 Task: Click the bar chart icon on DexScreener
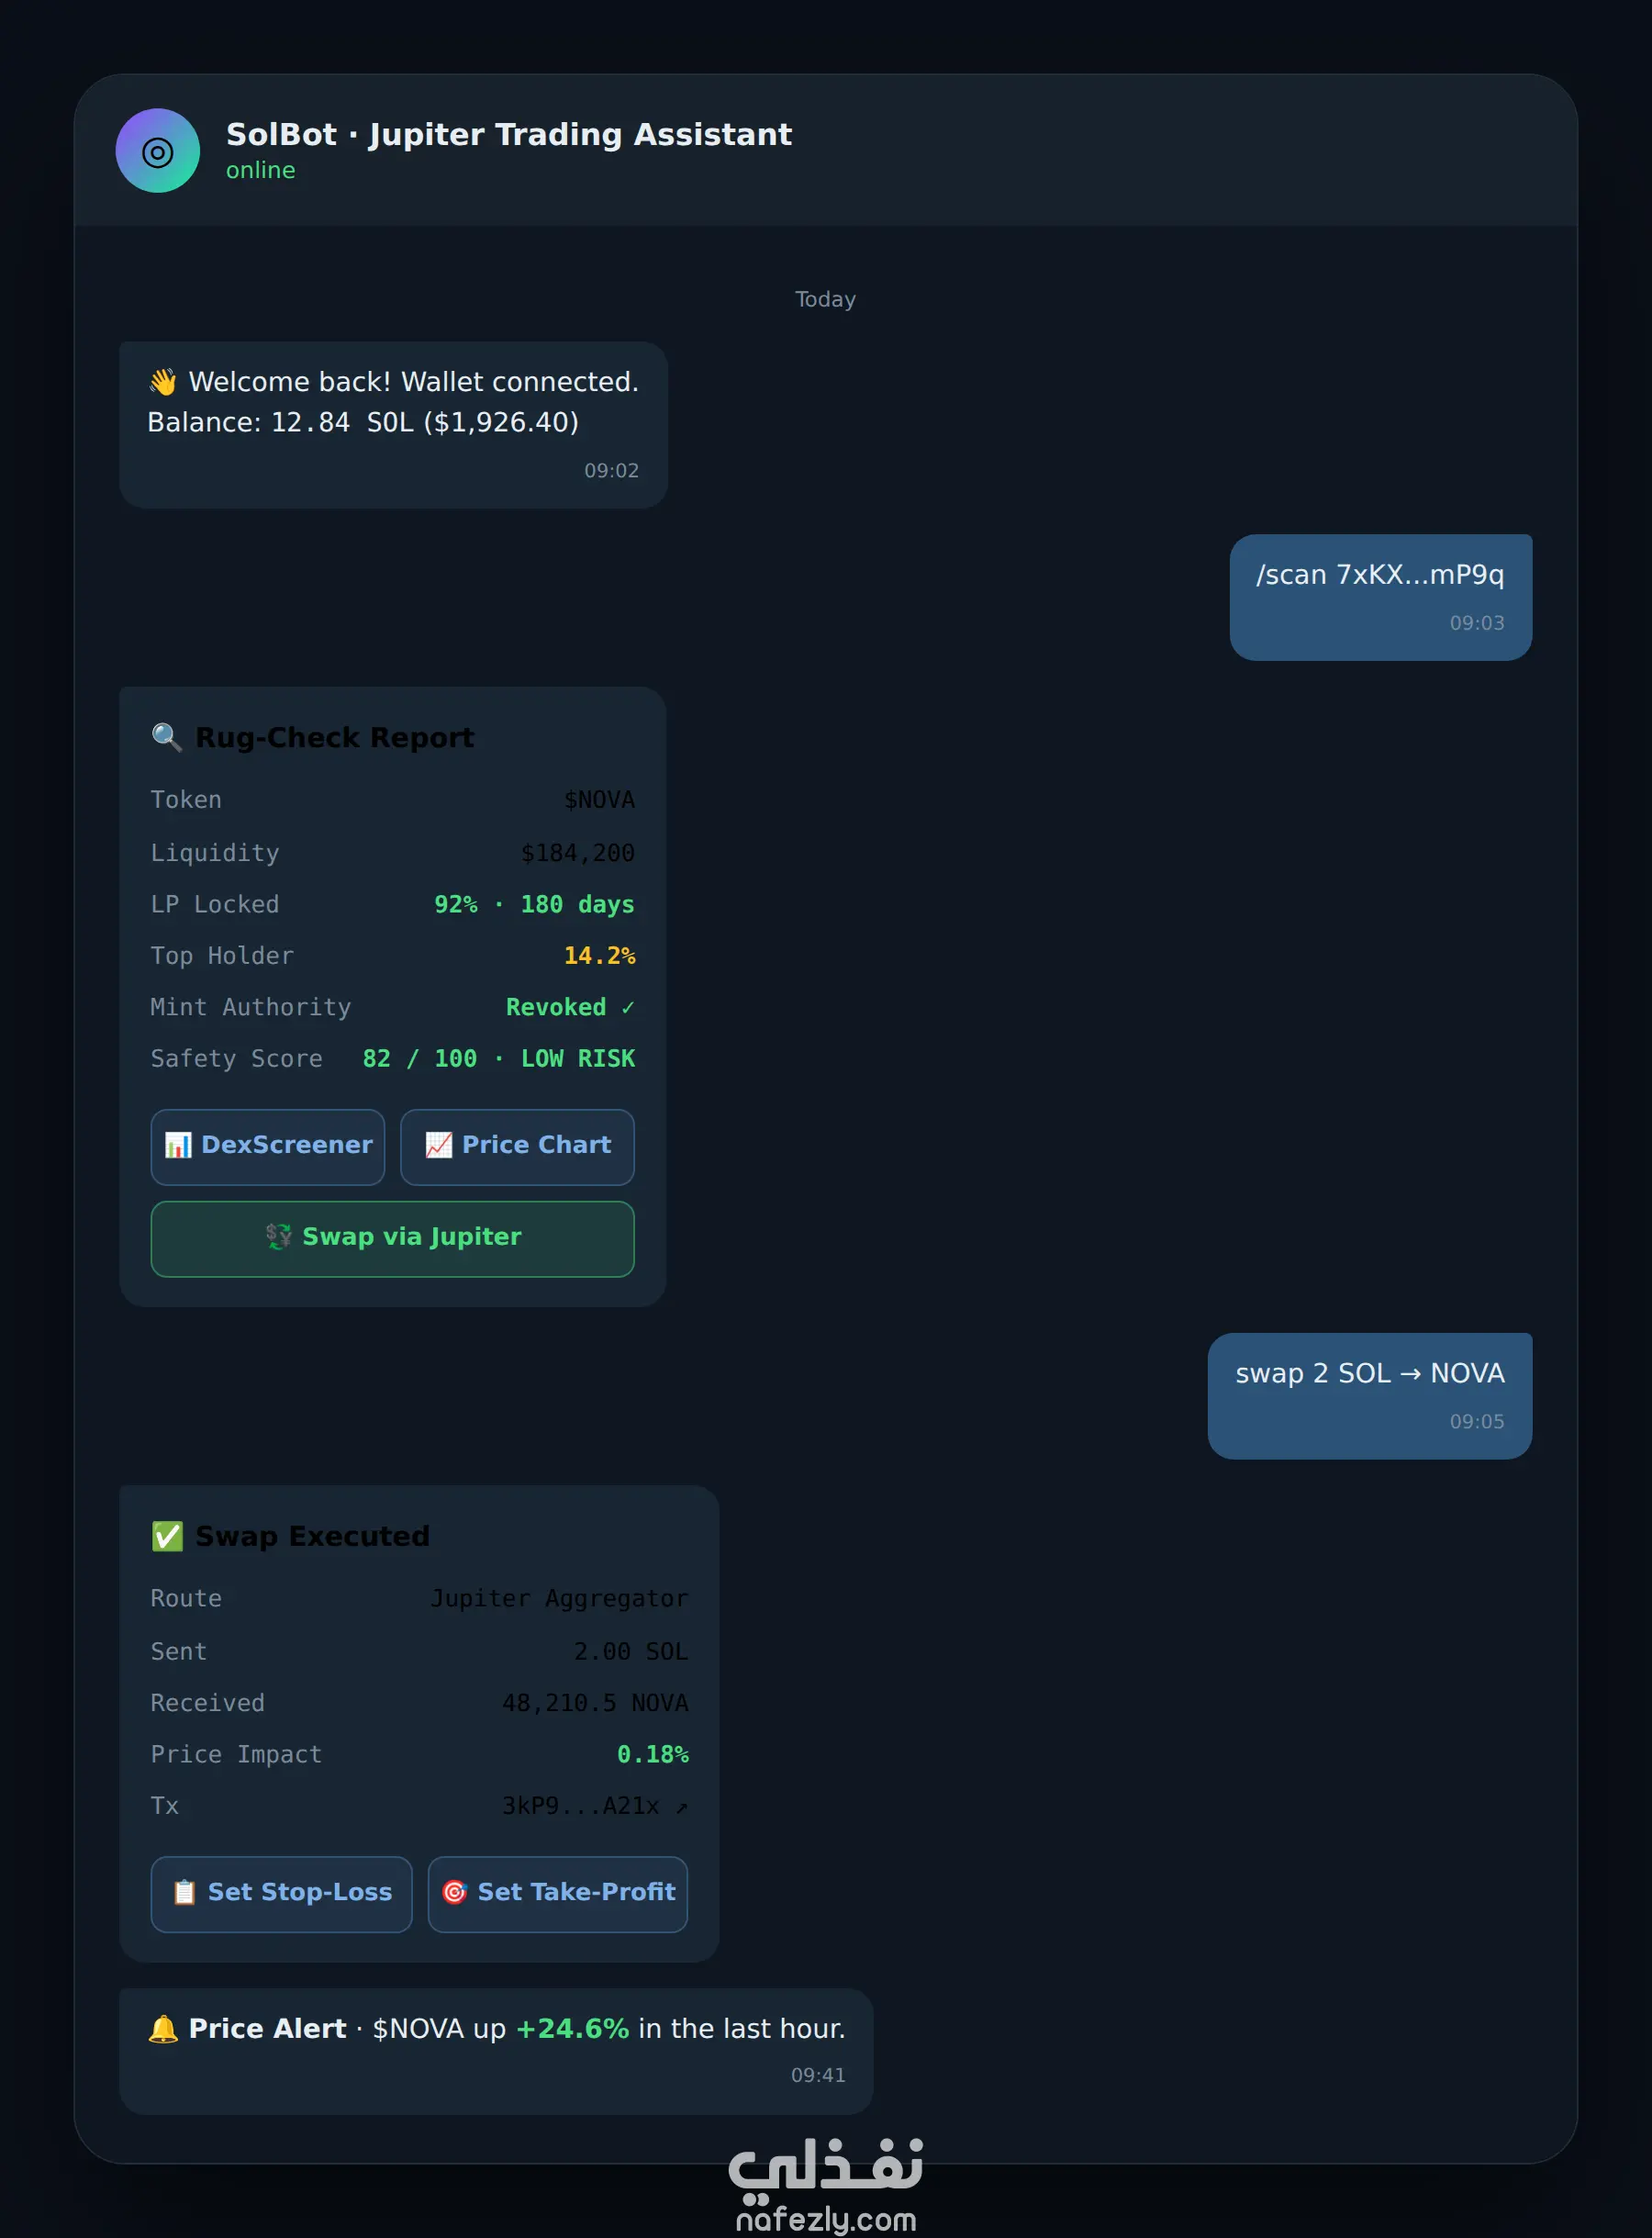(178, 1145)
